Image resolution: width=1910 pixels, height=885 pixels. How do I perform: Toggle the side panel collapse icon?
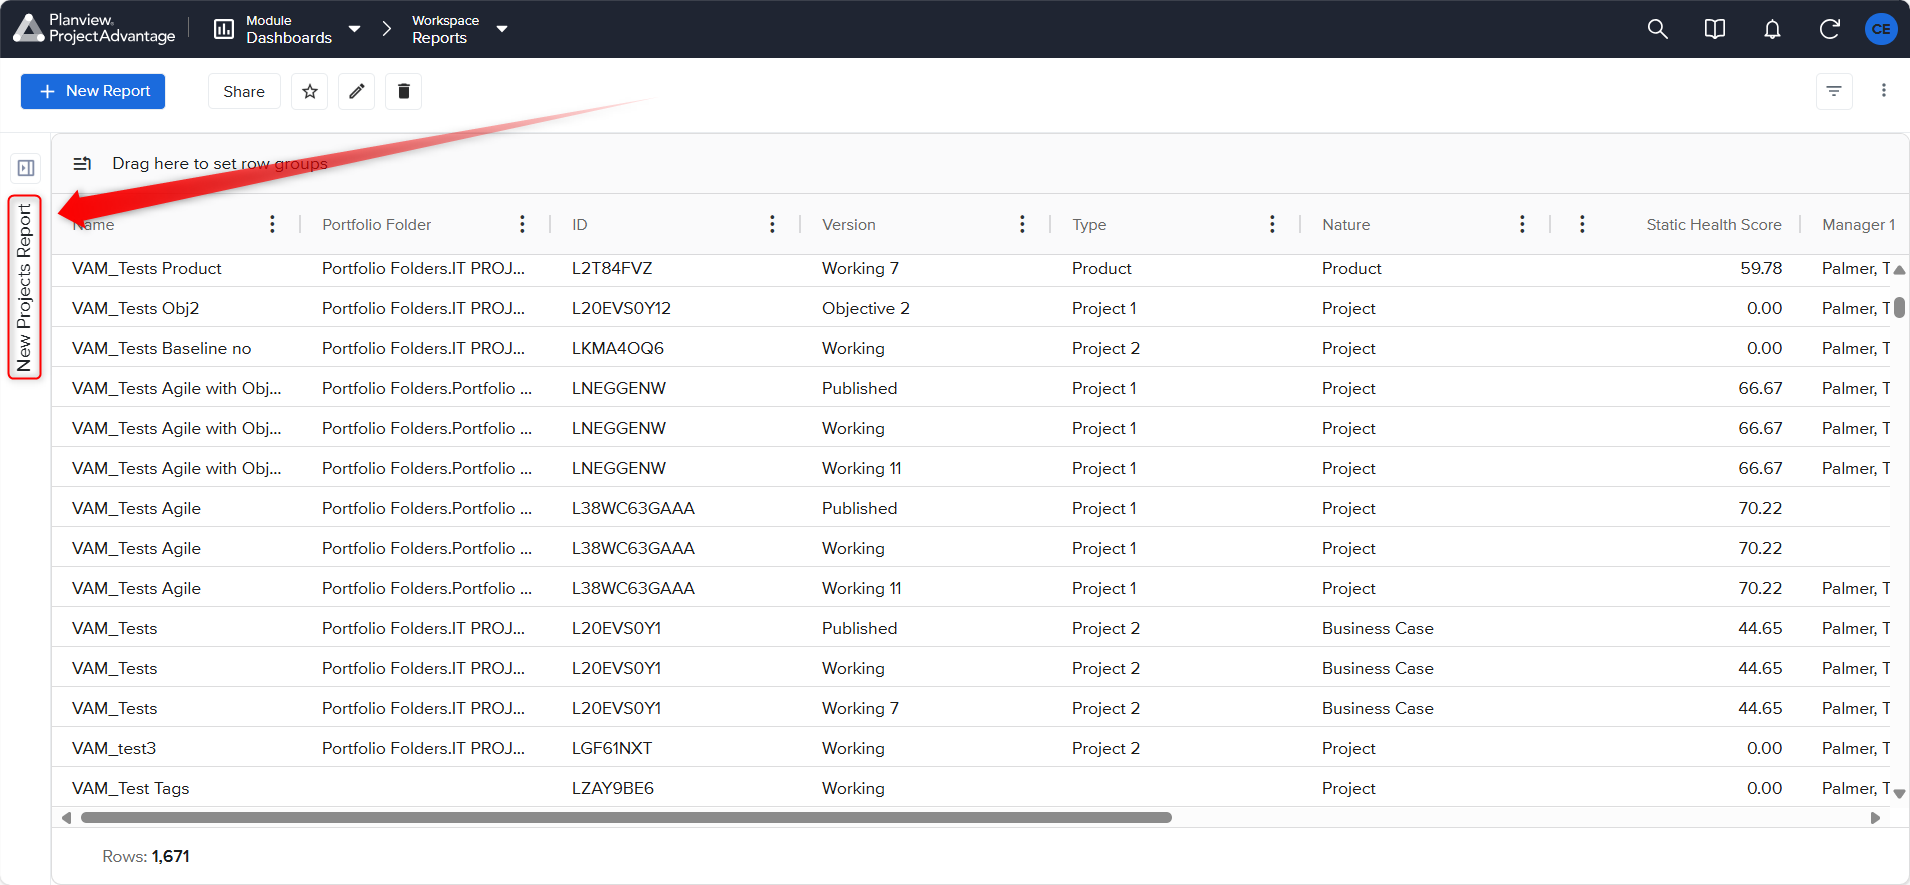pyautogui.click(x=26, y=167)
